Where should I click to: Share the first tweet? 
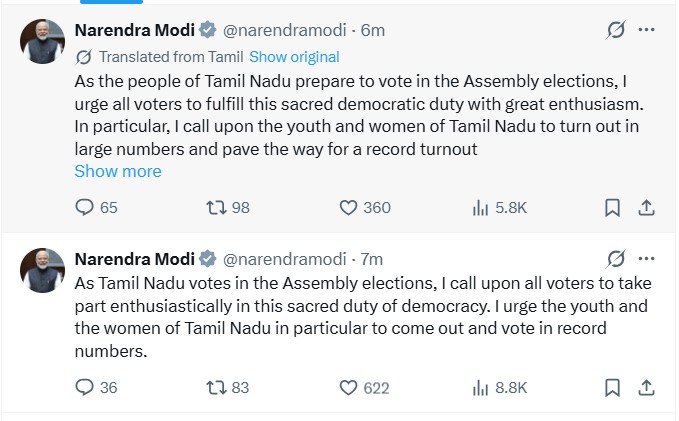click(x=646, y=207)
